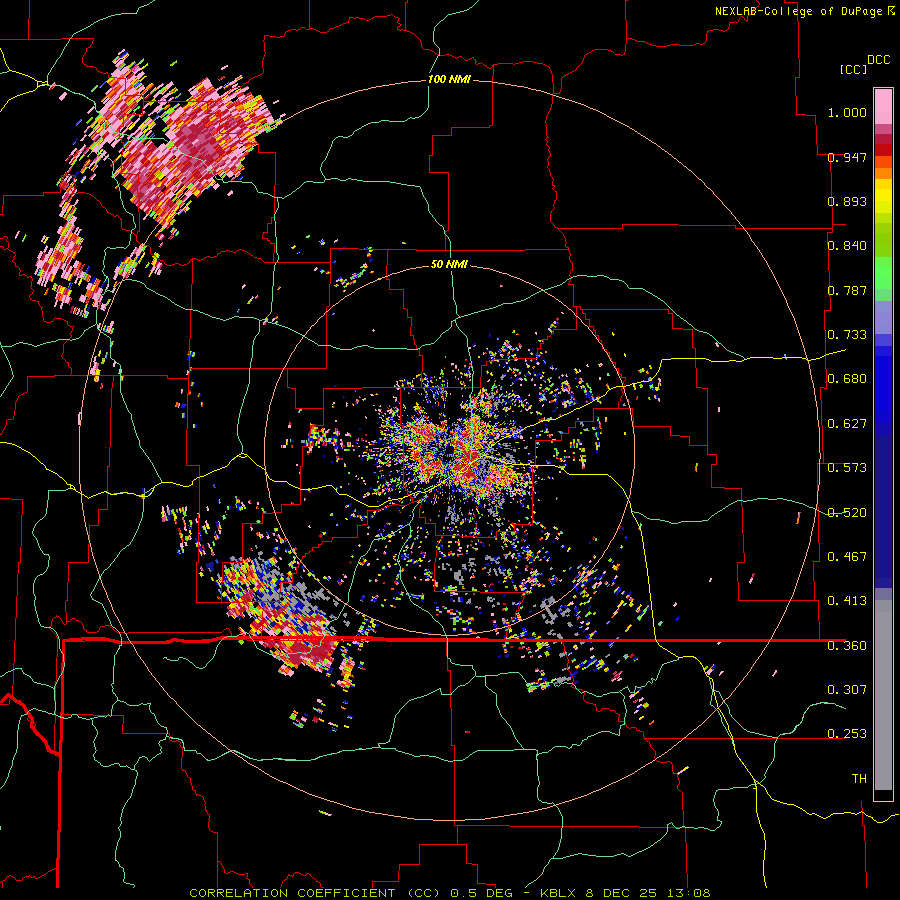The image size is (900, 900).
Task: Click the 0.893 scale value
Action: (847, 201)
